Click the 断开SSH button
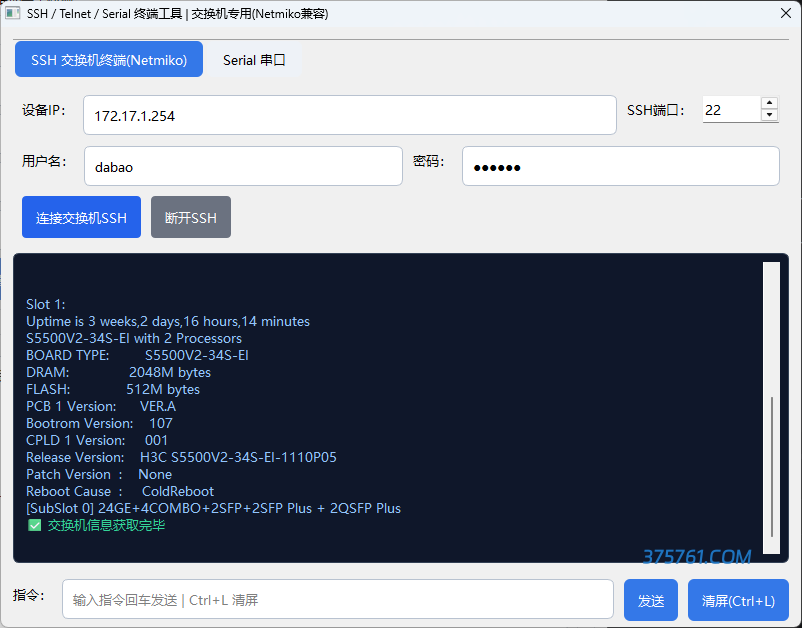This screenshot has height=628, width=802. coord(191,217)
